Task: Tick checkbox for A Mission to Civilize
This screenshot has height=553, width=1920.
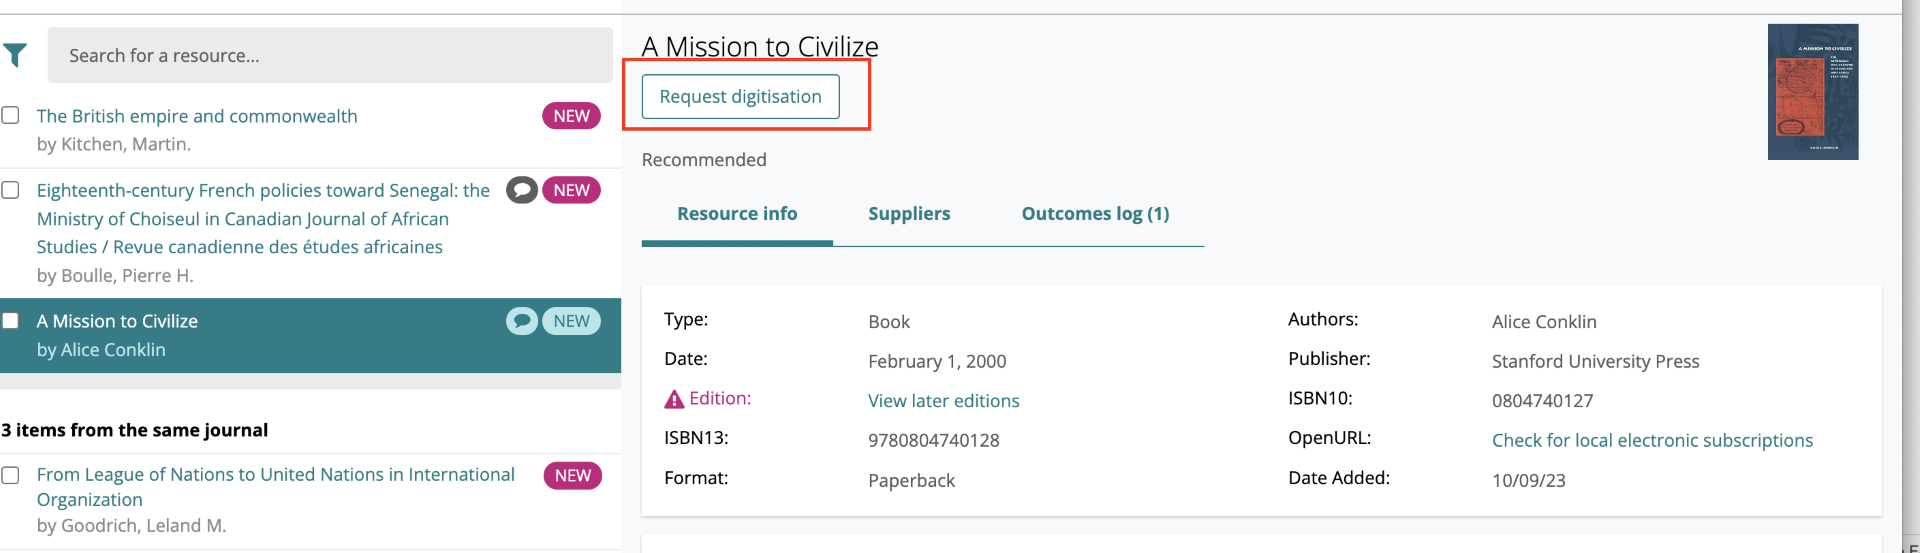Action: pos(11,321)
